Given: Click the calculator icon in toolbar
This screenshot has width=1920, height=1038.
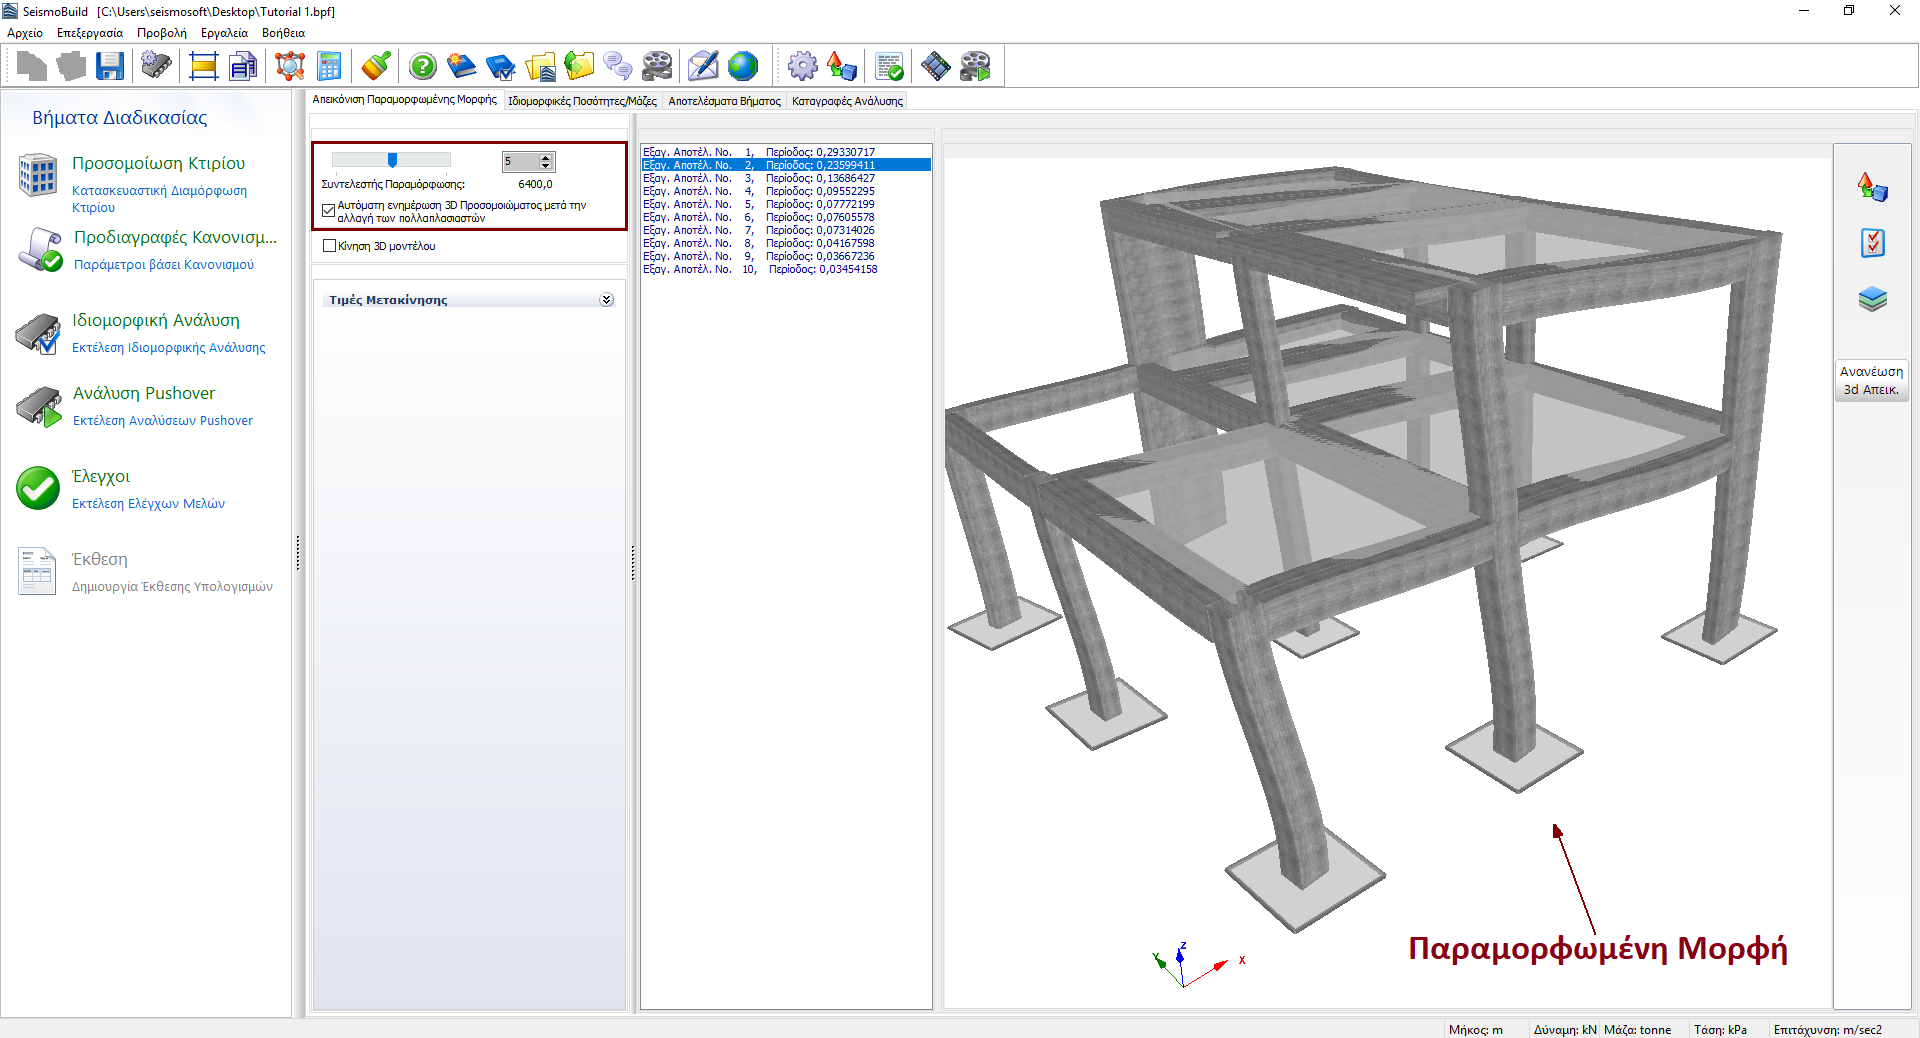Looking at the screenshot, I should pyautogui.click(x=329, y=67).
